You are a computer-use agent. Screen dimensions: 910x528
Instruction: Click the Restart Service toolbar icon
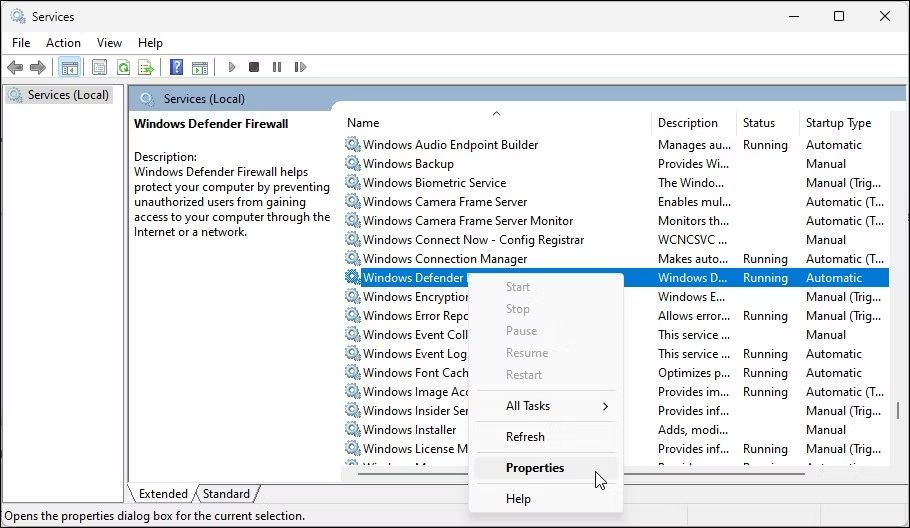click(x=300, y=67)
